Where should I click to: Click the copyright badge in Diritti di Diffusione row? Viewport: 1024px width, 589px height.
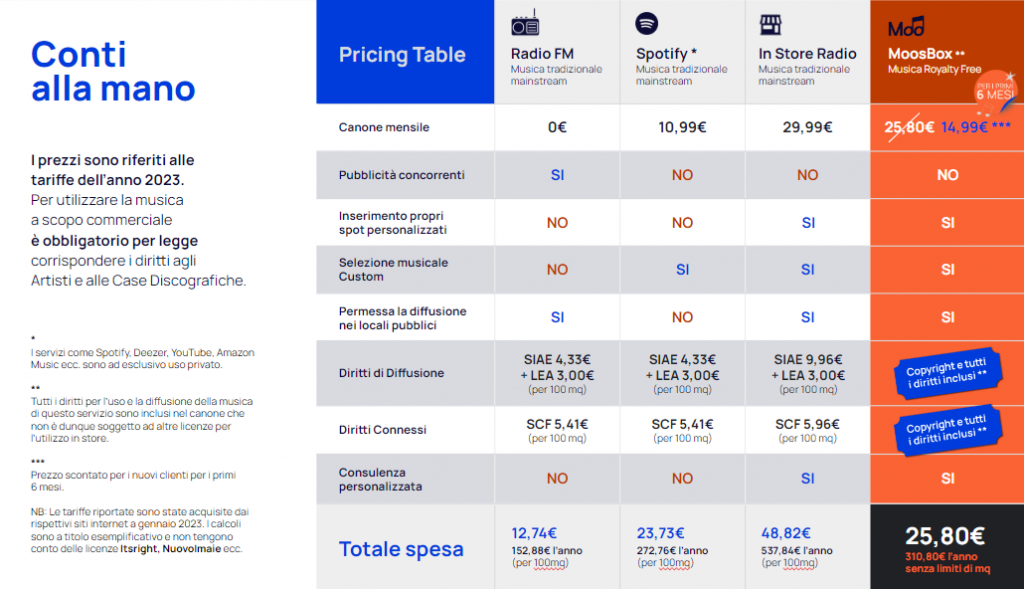946,373
